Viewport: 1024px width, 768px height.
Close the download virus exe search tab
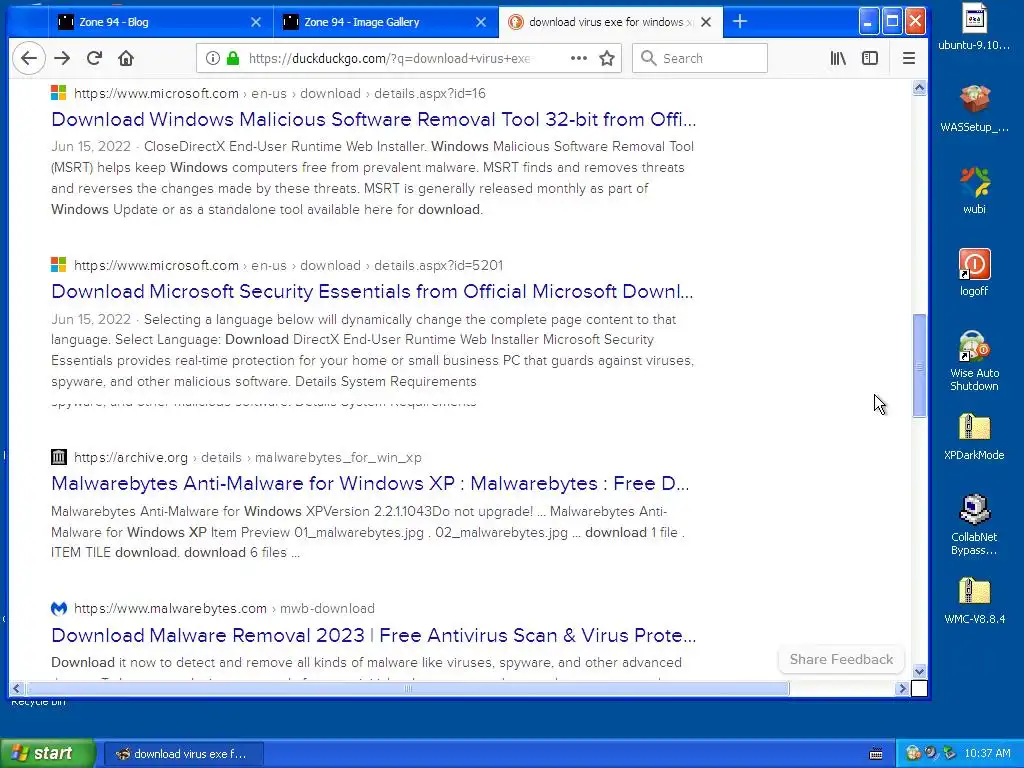pos(706,22)
